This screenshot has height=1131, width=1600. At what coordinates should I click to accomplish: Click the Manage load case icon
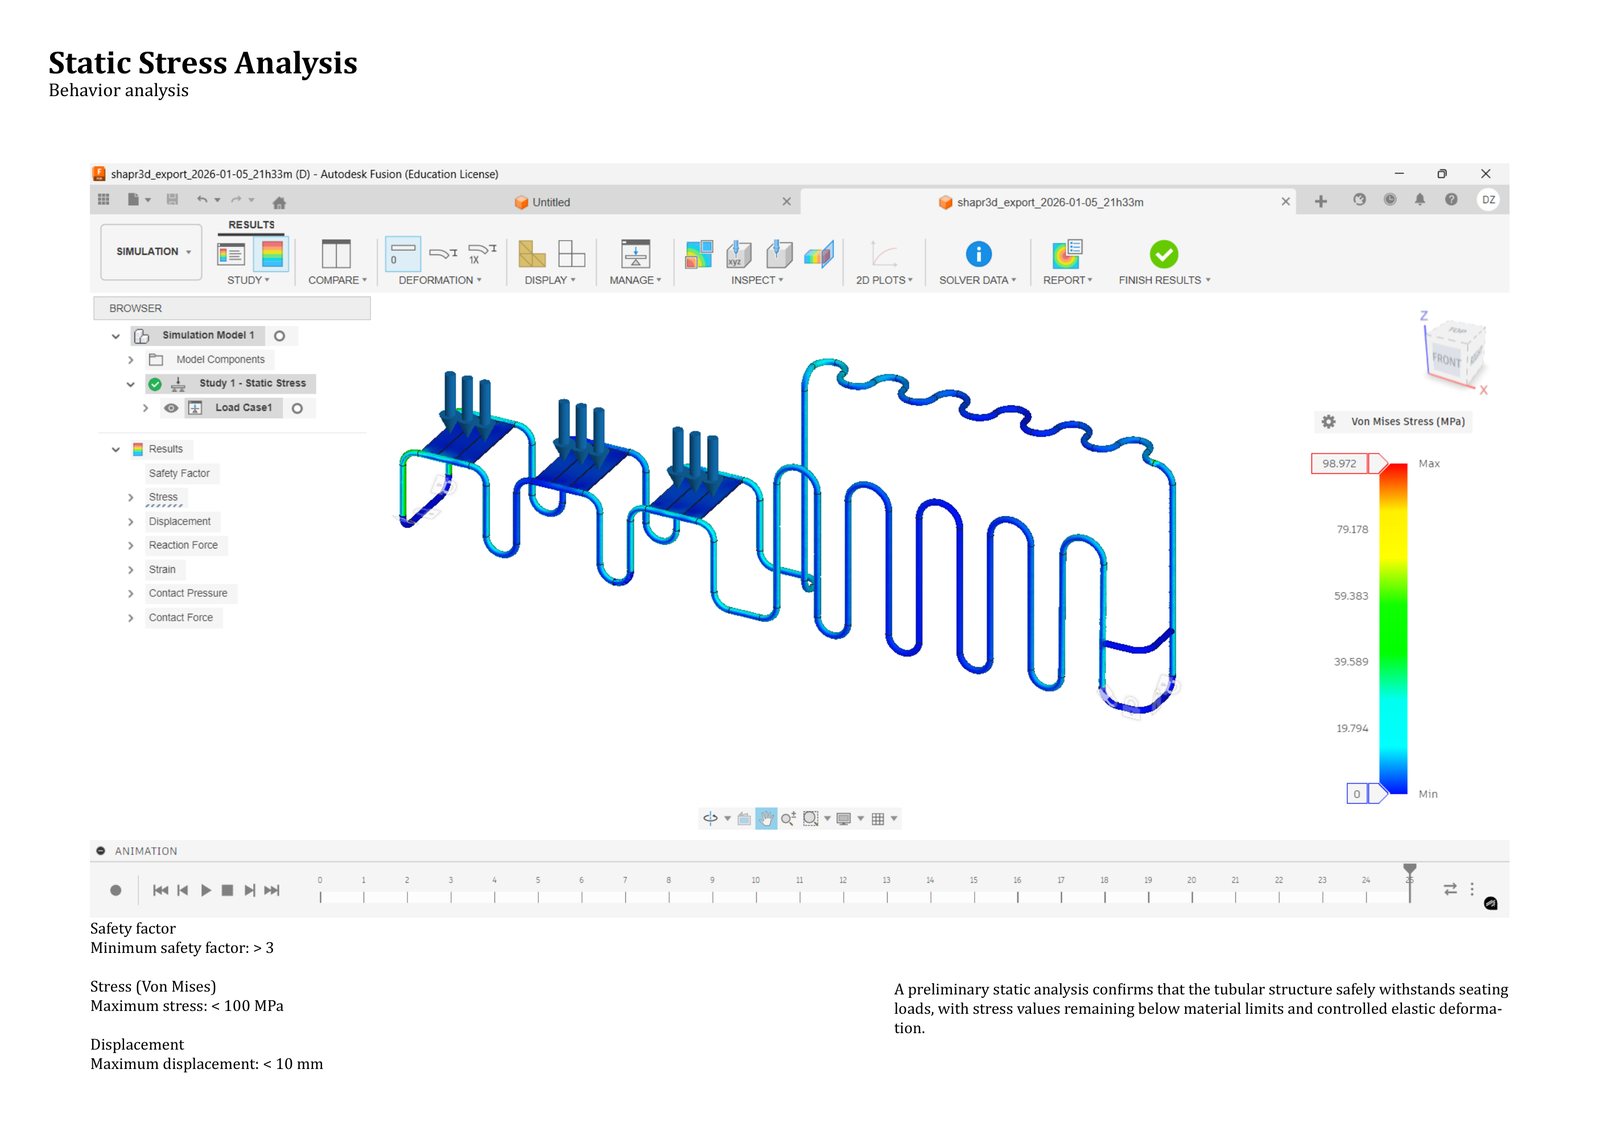coord(635,254)
